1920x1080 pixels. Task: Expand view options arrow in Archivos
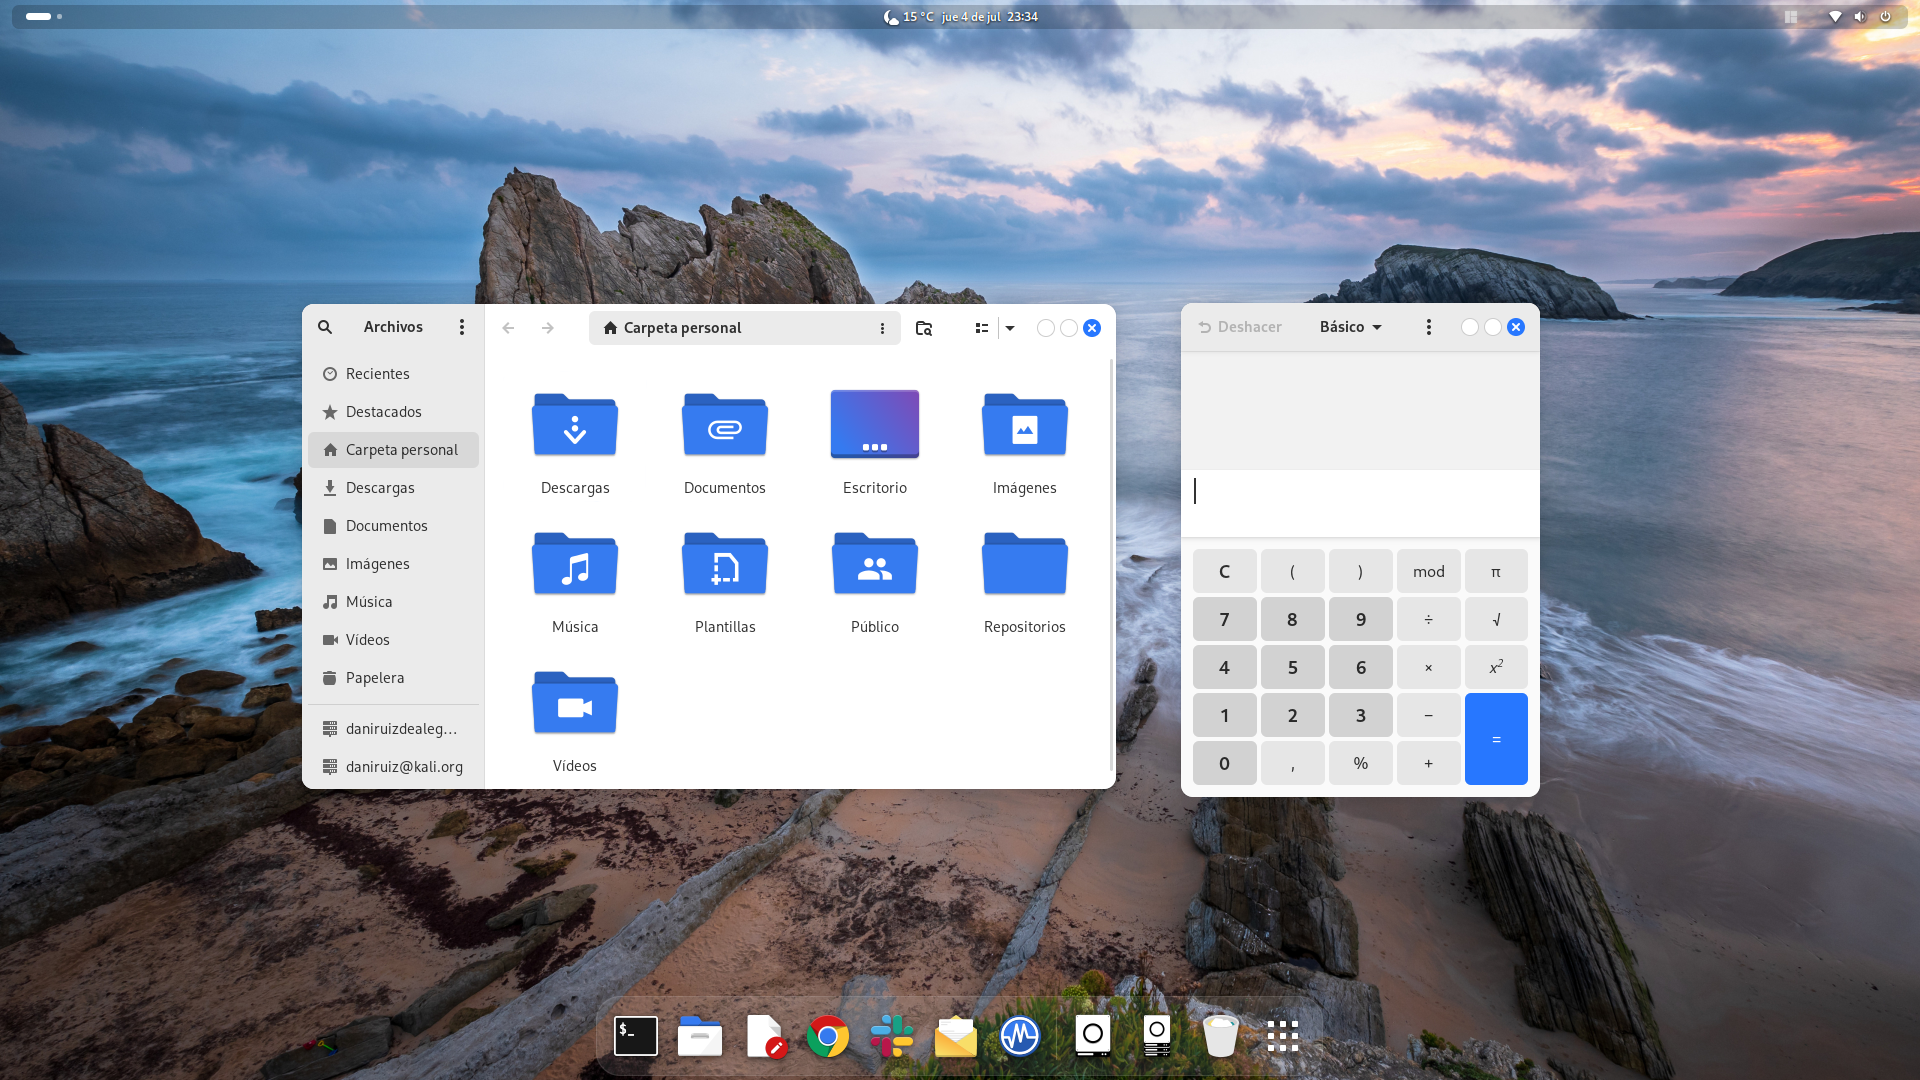pyautogui.click(x=1010, y=328)
